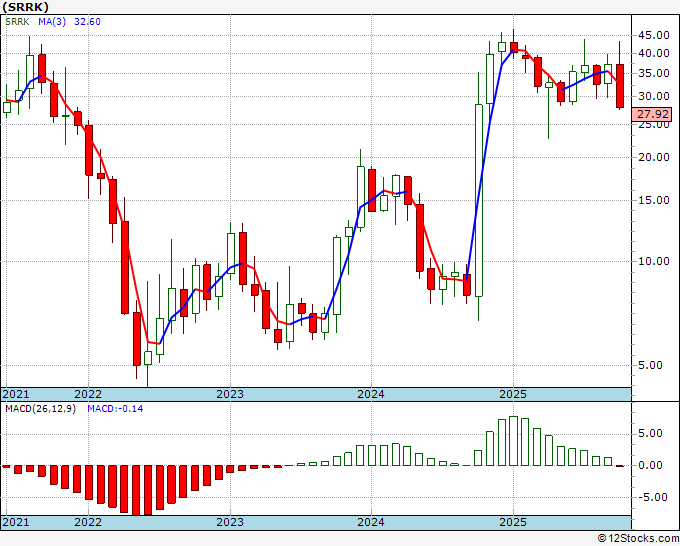Viewport: 680px width, 546px height.
Task: Click the 2024 label on price chart axis
Action: click(x=371, y=394)
